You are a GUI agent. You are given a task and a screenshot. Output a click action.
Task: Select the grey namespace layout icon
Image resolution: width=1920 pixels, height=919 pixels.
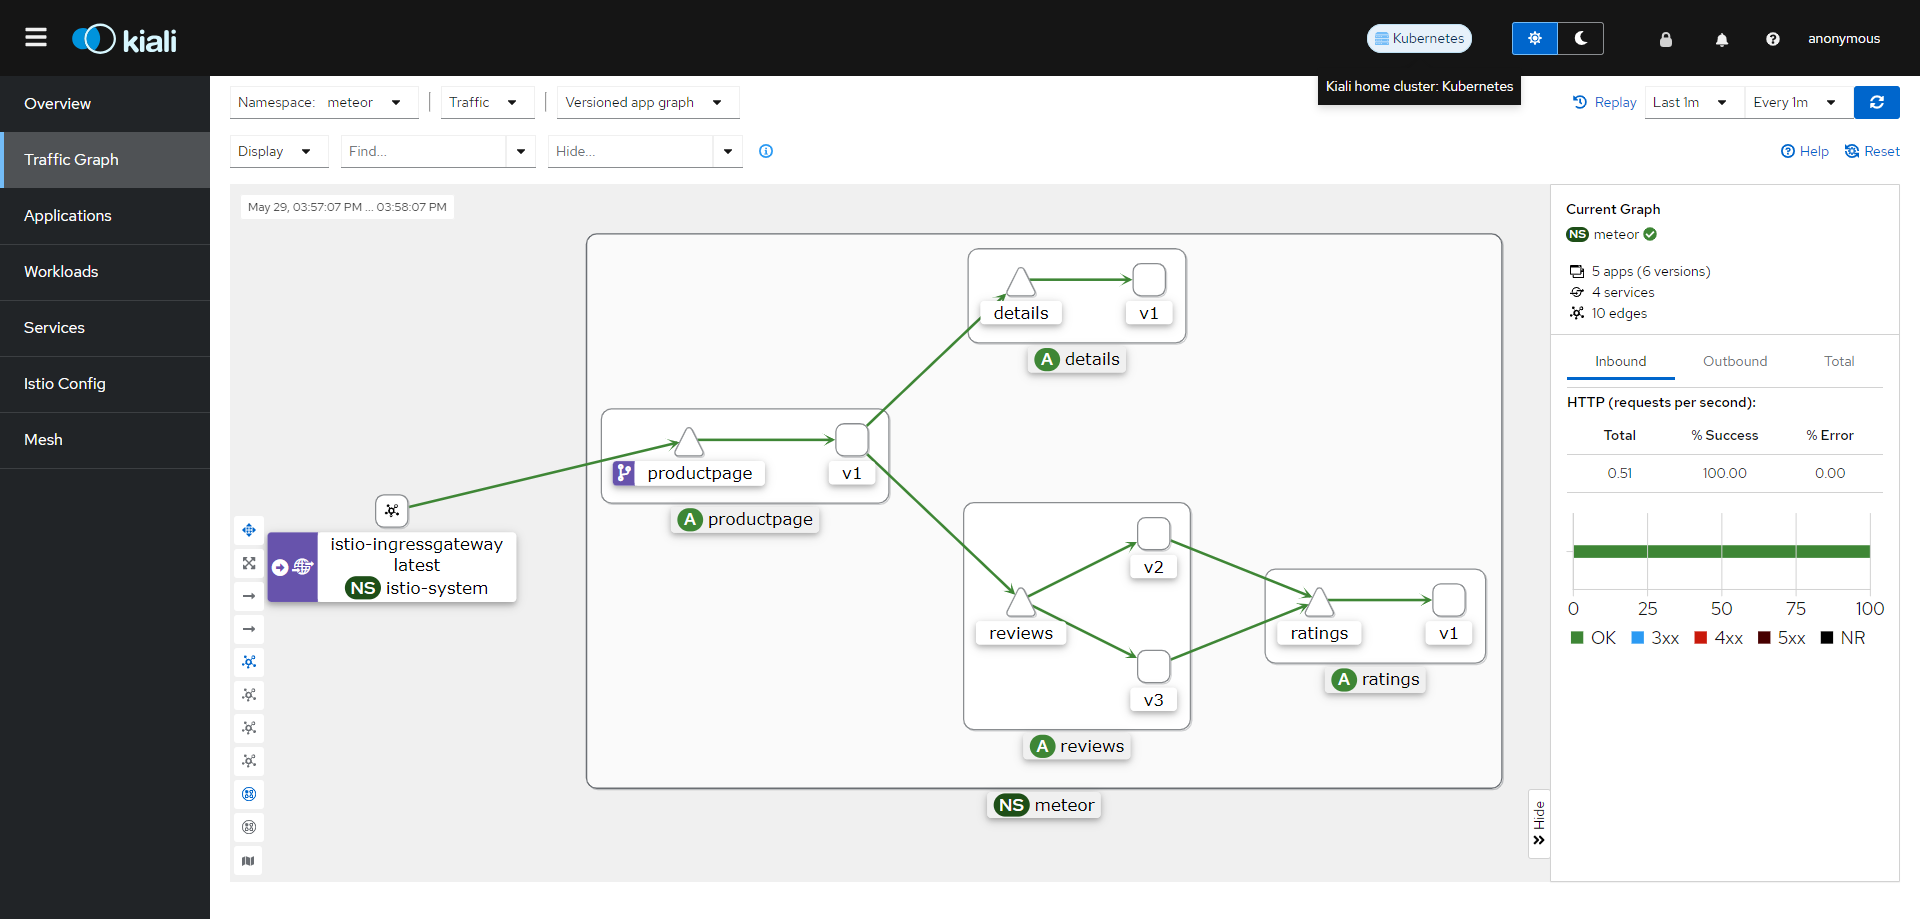tap(249, 827)
